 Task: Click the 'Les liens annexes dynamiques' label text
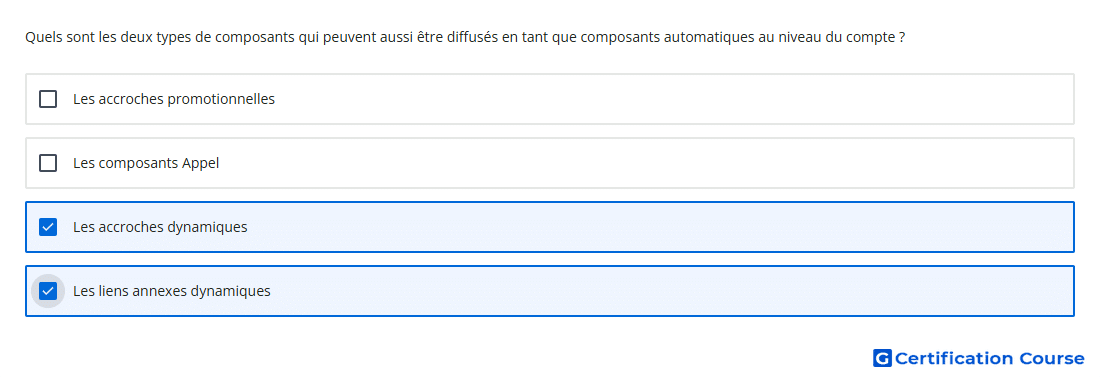172,291
